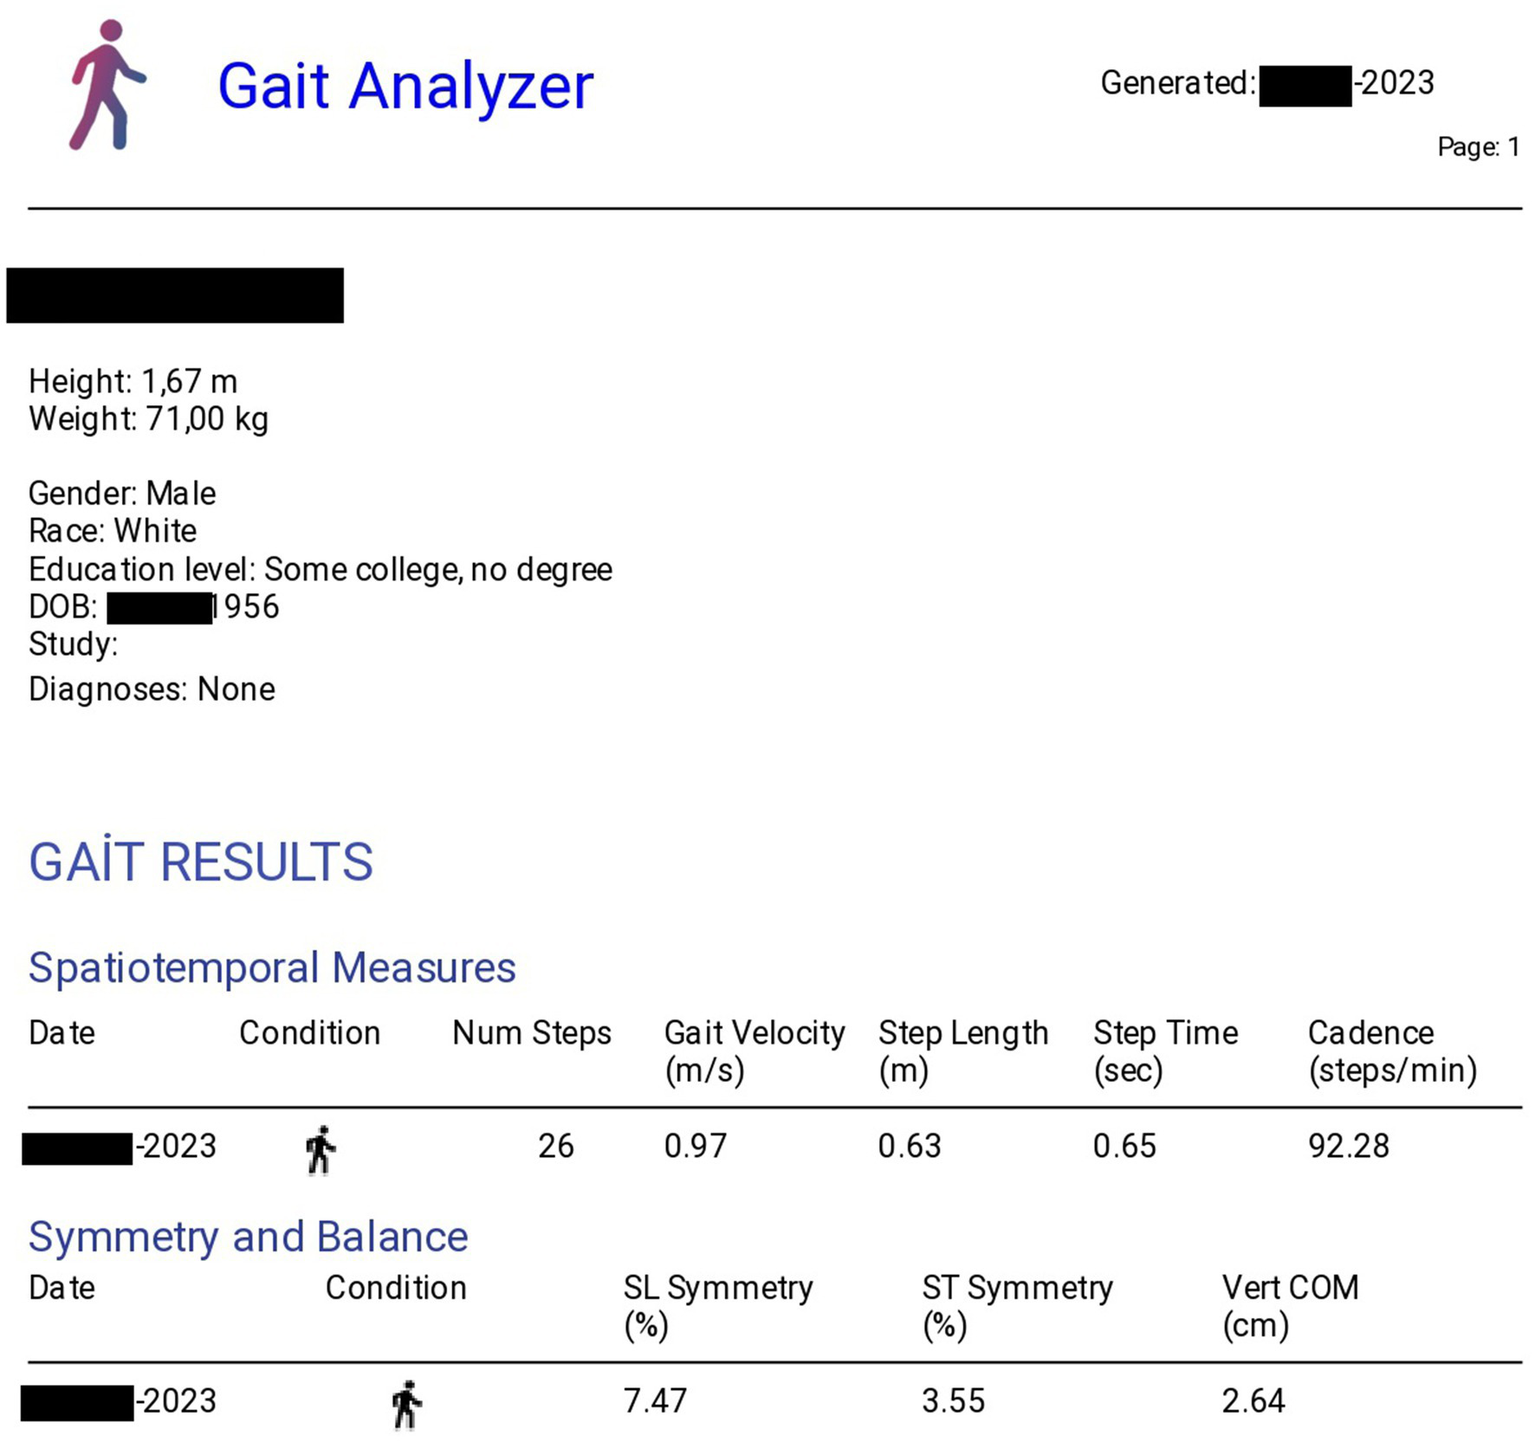This screenshot has height=1442, width=1535.
Task: Click the ST Symmetry value 3.55
Action: 953,1401
